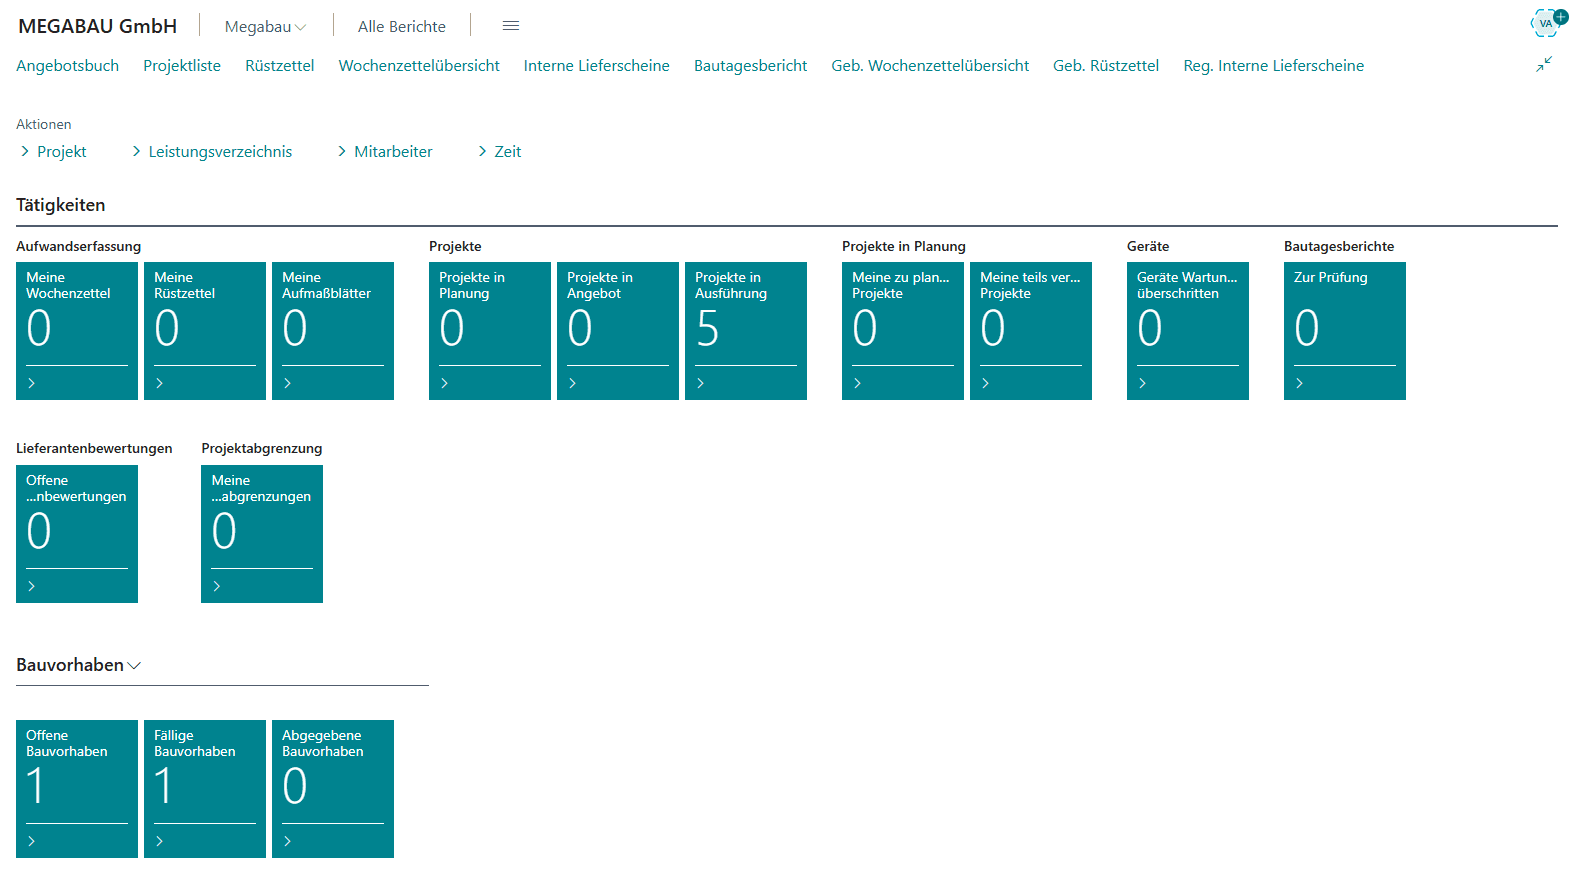Click arrow on Zur Prüfung tile

pos(1300,383)
